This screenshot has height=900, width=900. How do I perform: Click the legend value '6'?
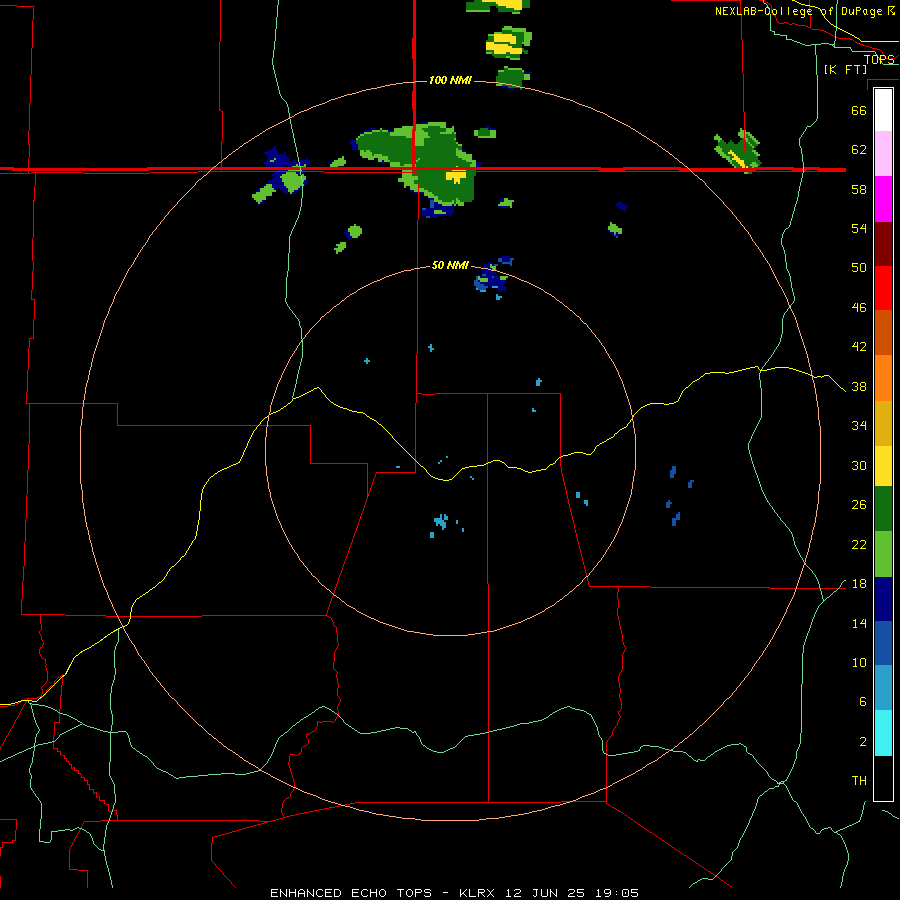[862, 702]
